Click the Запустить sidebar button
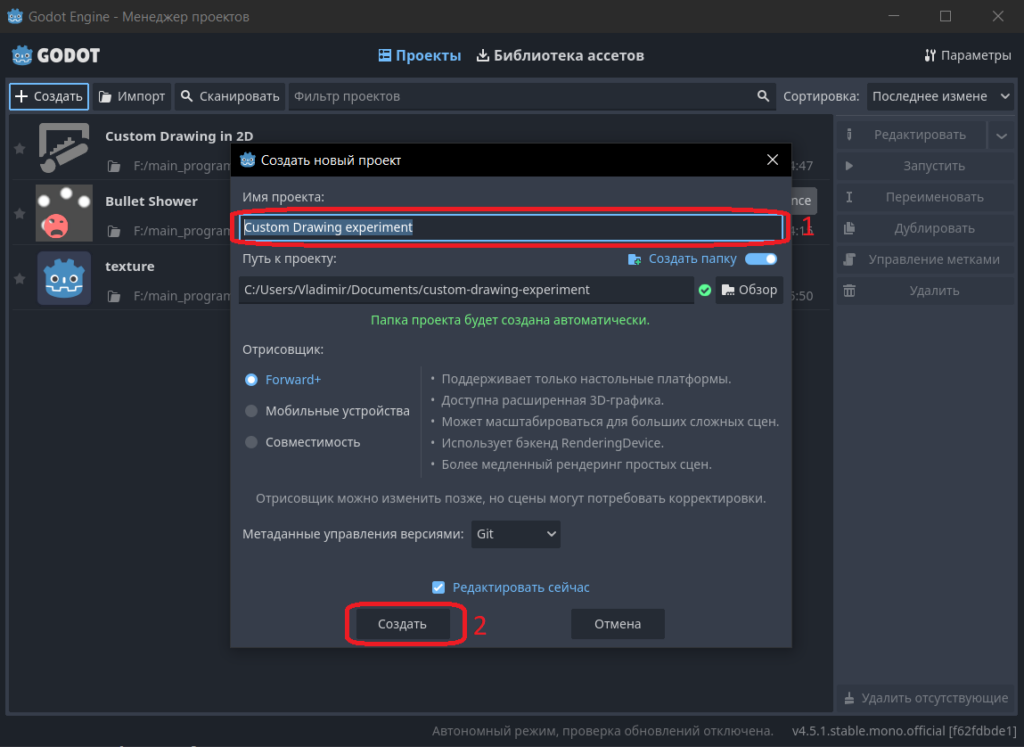This screenshot has height=747, width=1024. click(x=926, y=167)
